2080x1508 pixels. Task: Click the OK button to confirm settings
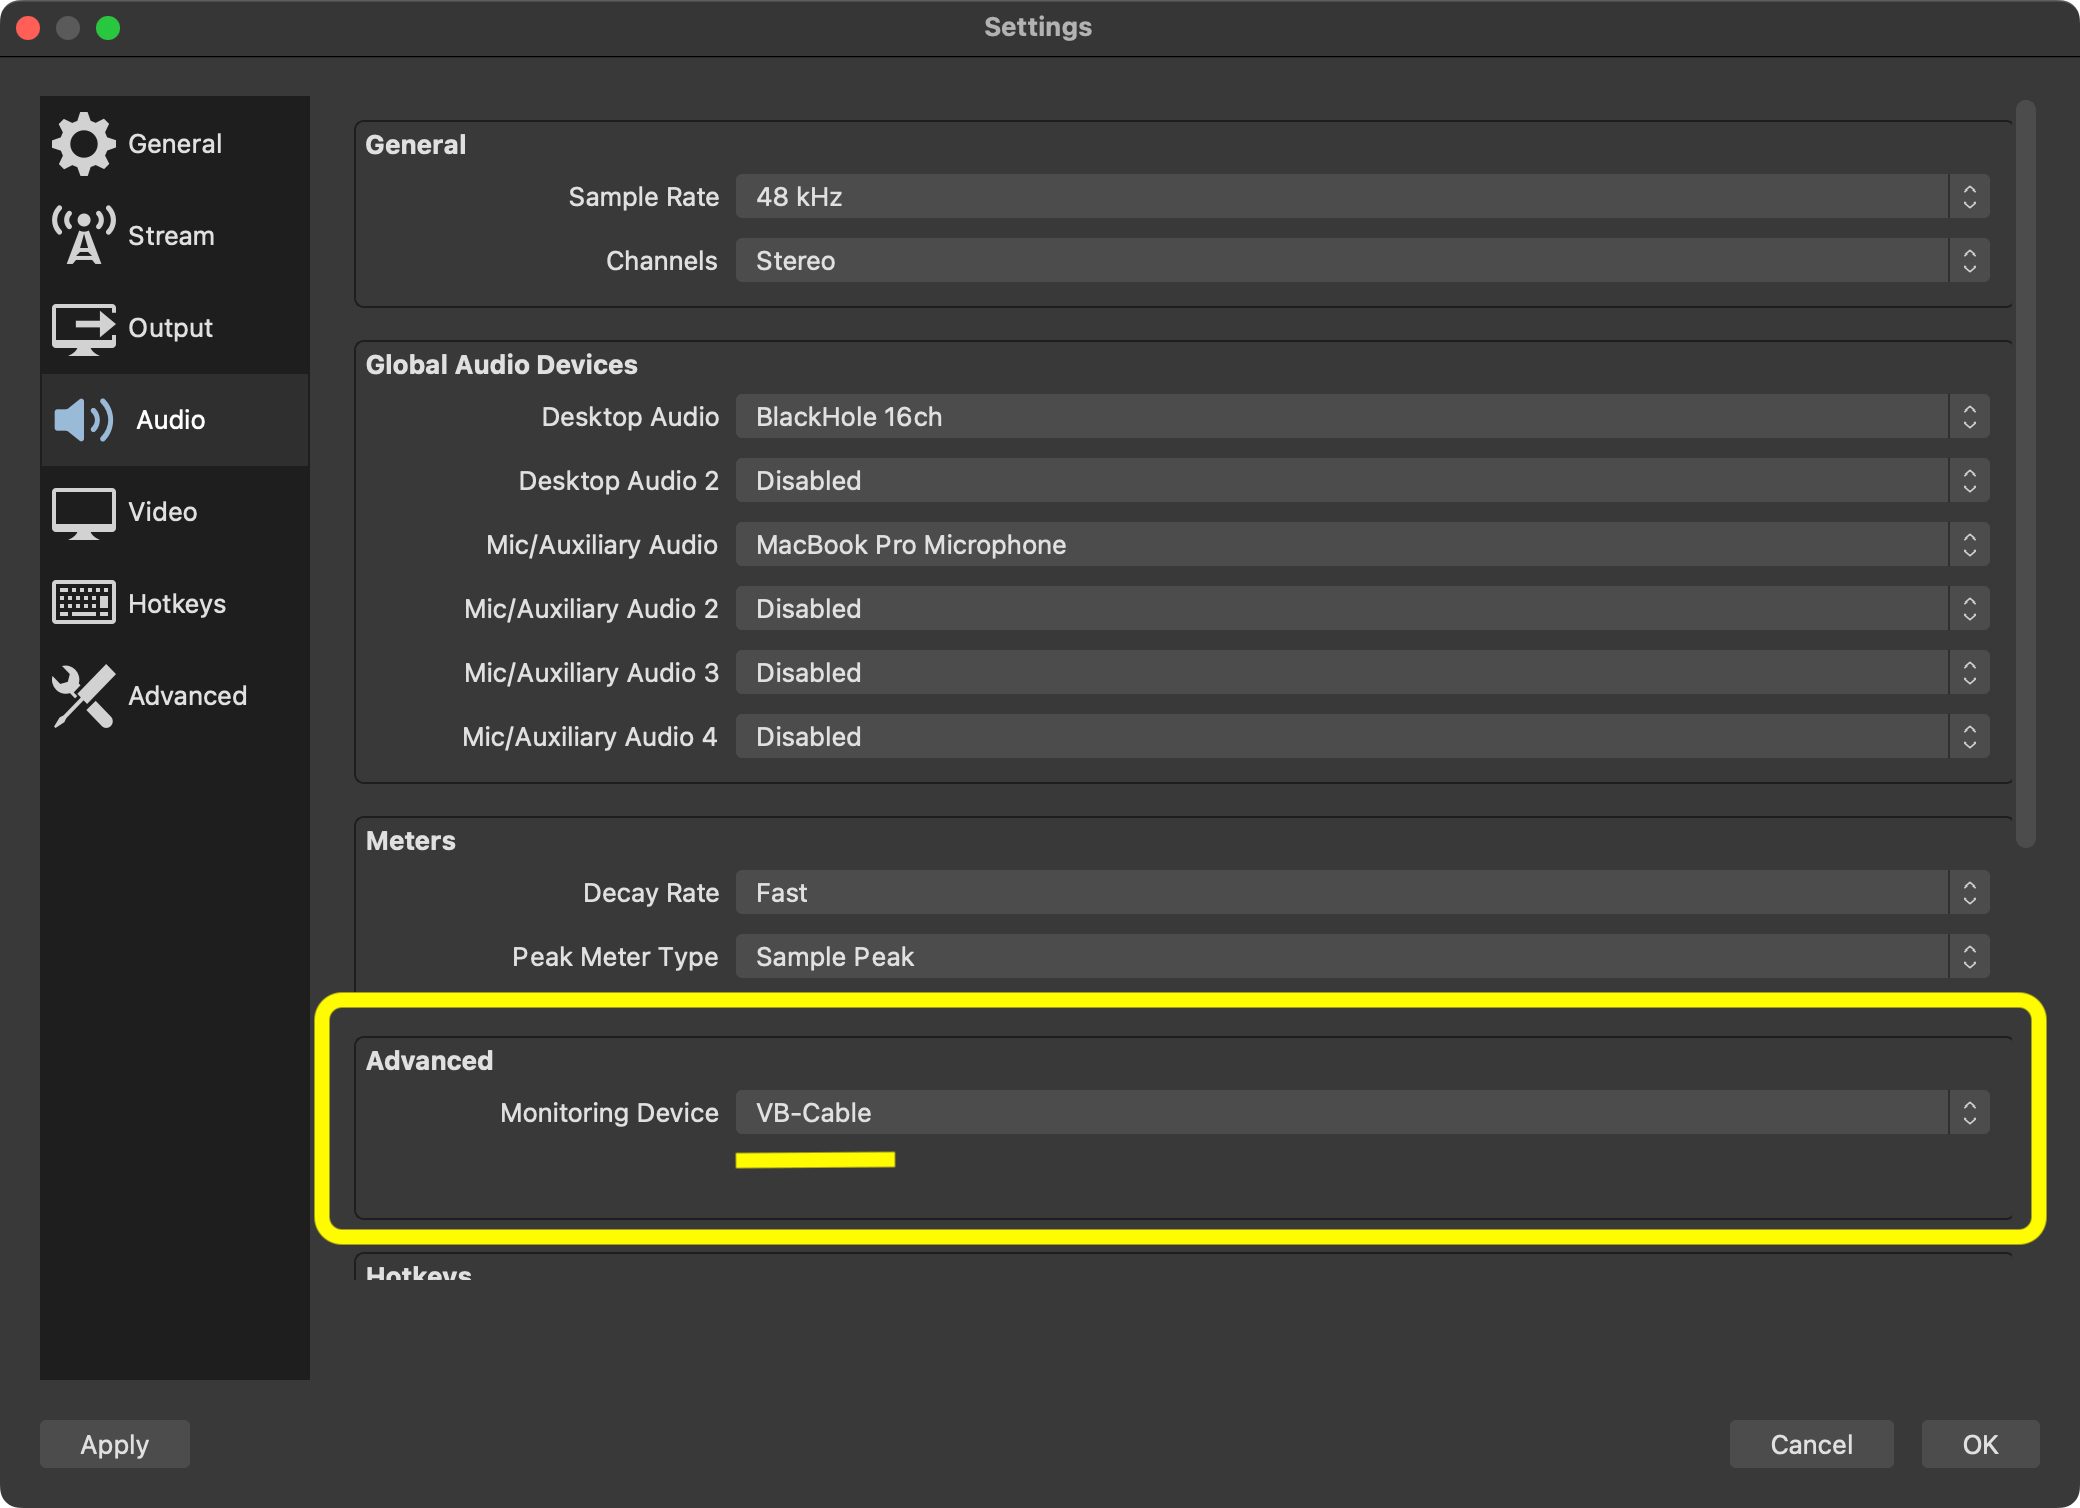click(1979, 1443)
